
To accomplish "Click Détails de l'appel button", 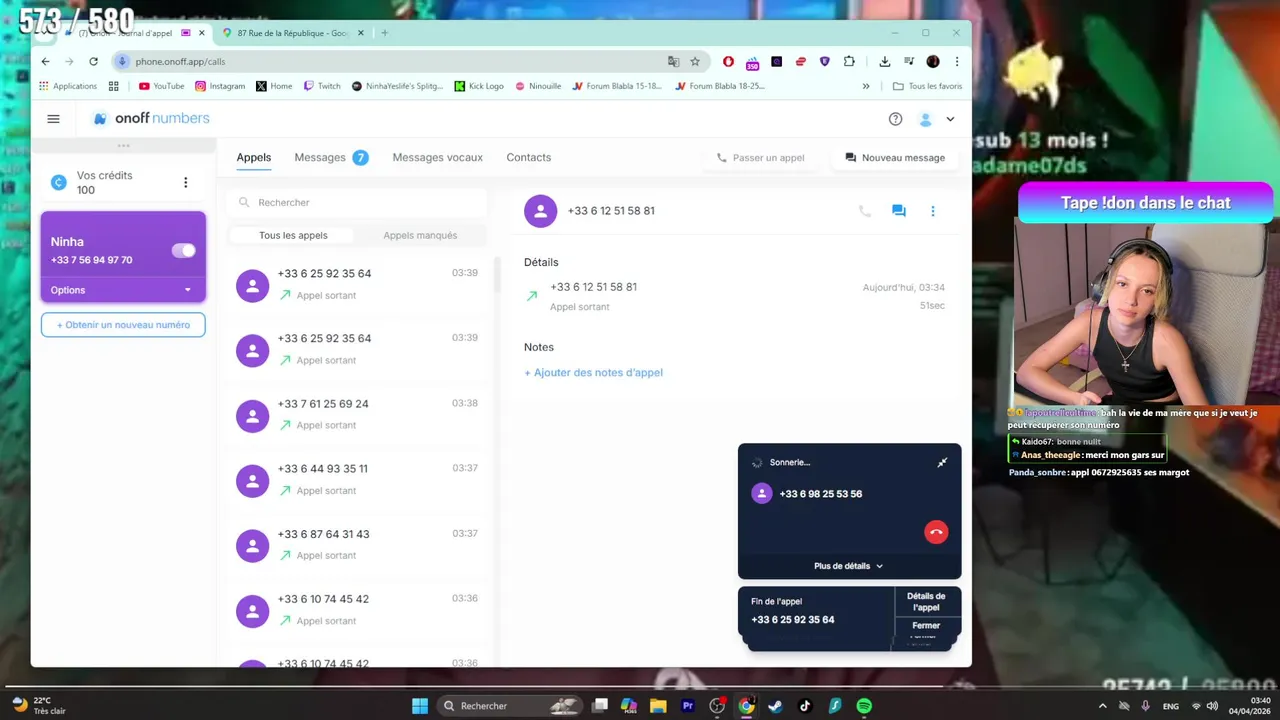I will coord(926,601).
